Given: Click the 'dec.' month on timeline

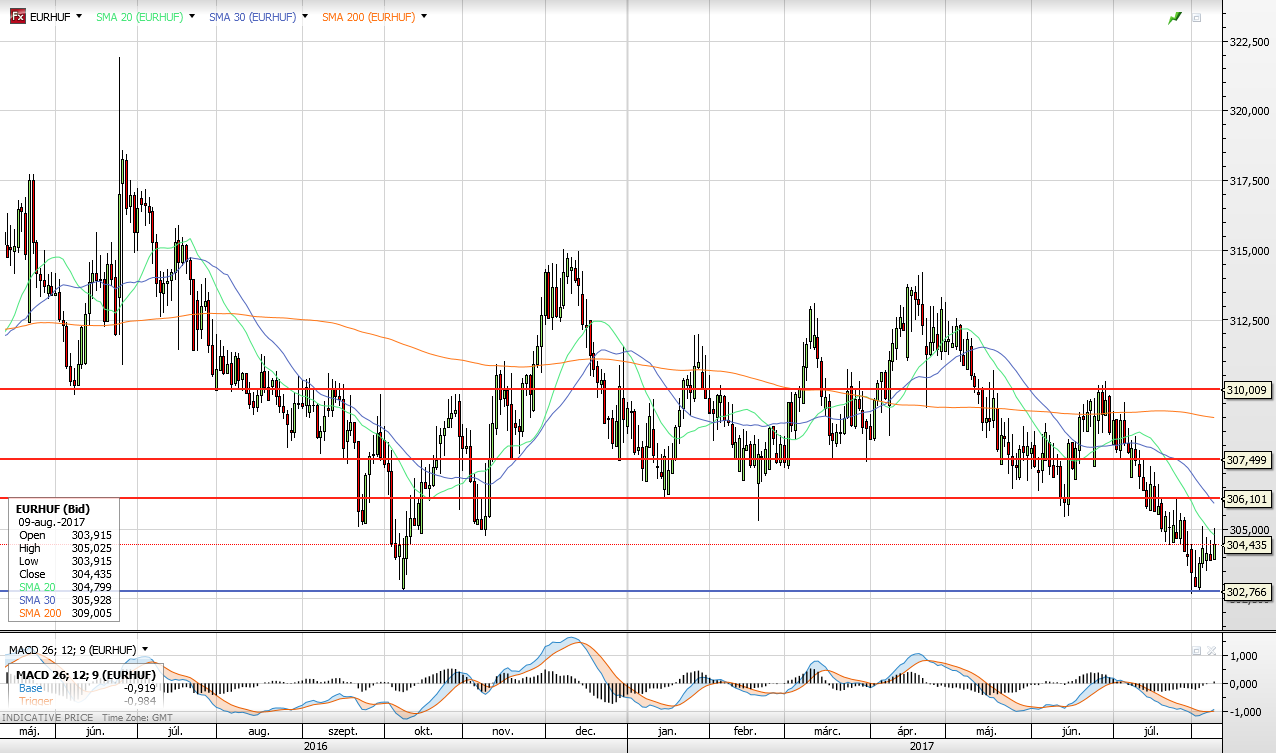Looking at the screenshot, I should coord(585,732).
